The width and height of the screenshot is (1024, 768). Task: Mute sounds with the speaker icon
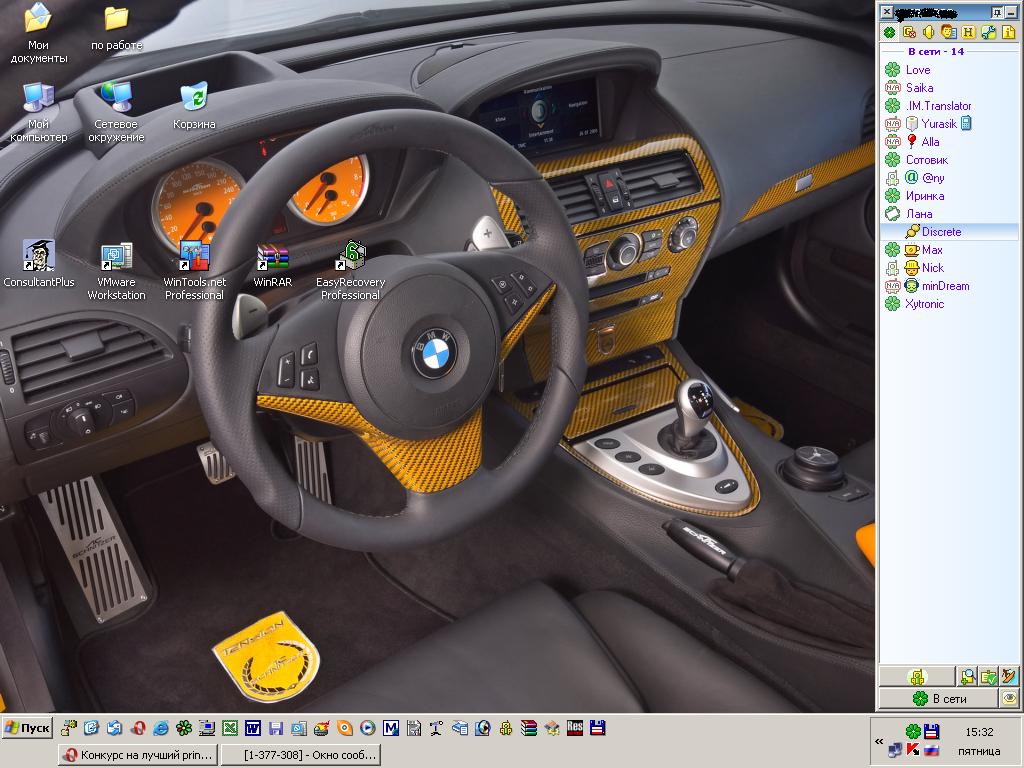coord(929,32)
